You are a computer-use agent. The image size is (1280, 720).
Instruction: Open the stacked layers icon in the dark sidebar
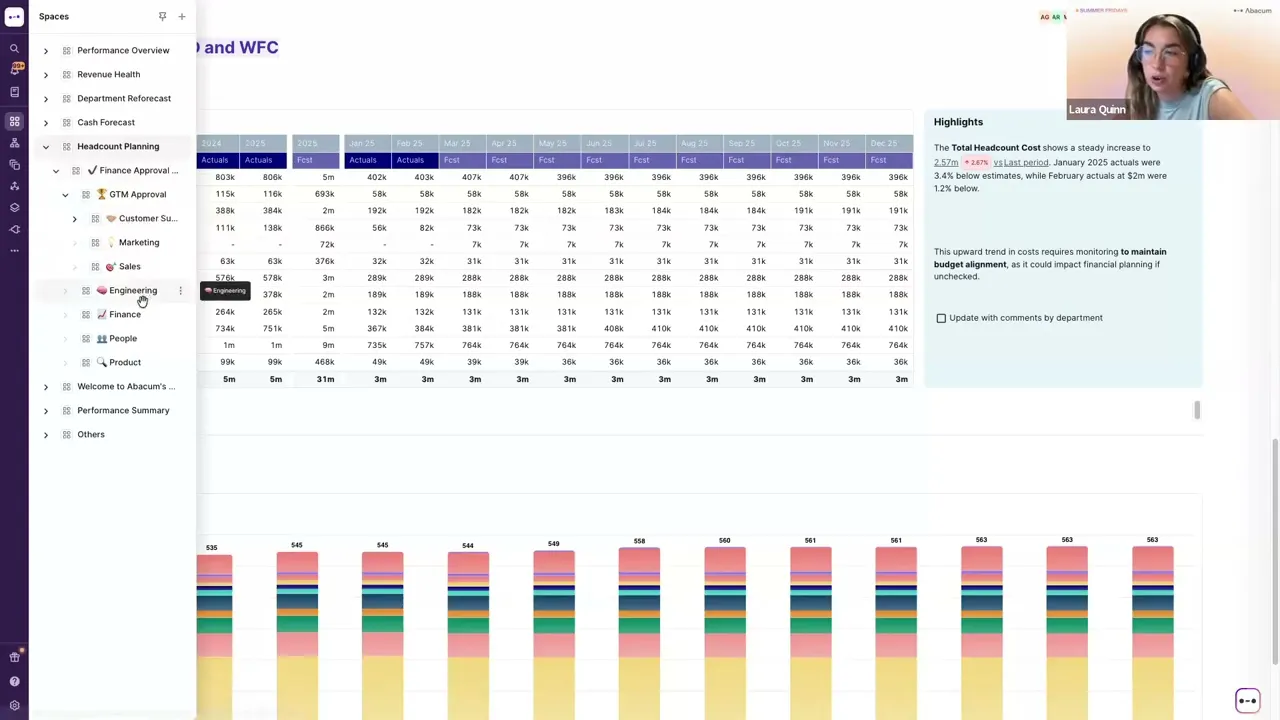14,208
